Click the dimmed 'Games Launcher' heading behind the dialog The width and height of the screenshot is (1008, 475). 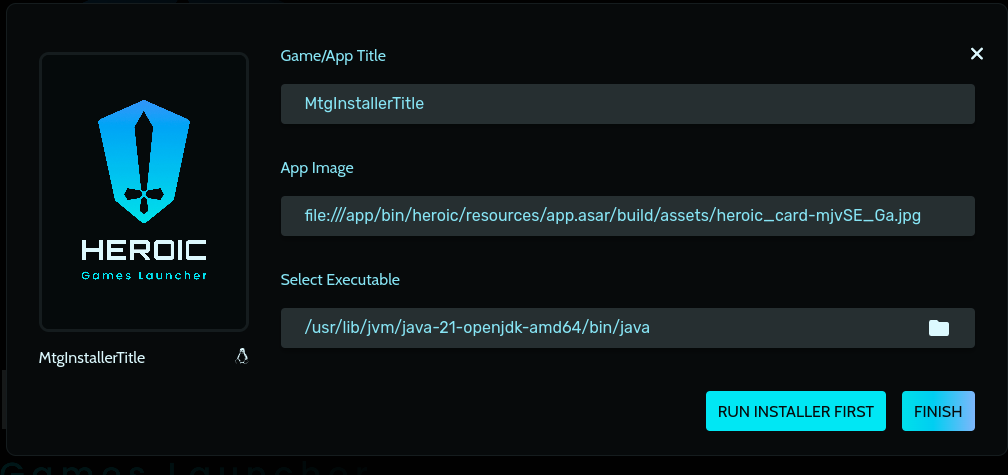click(180, 467)
